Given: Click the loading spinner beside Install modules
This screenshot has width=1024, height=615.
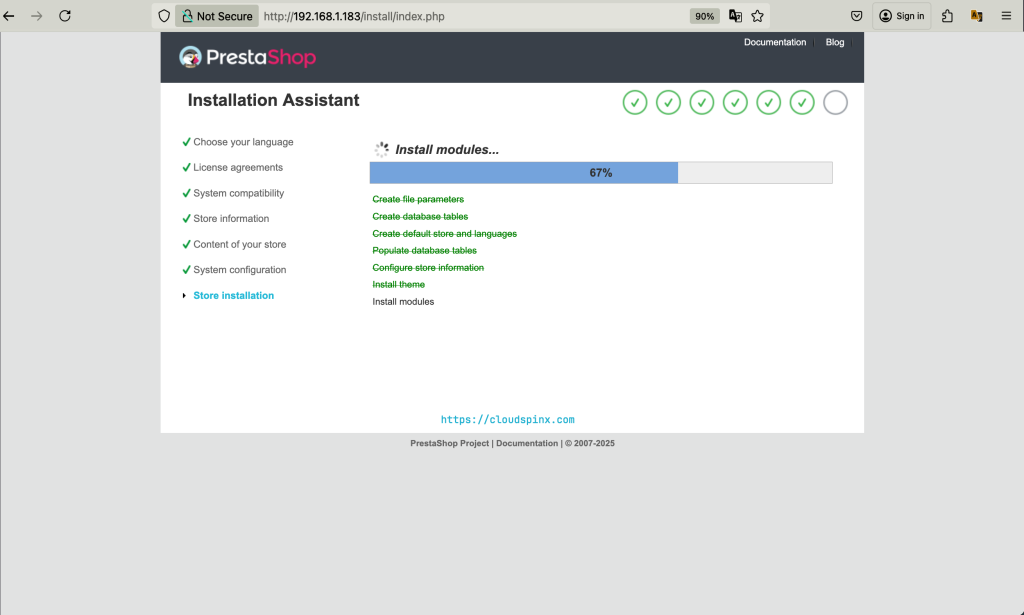Looking at the screenshot, I should point(381,150).
